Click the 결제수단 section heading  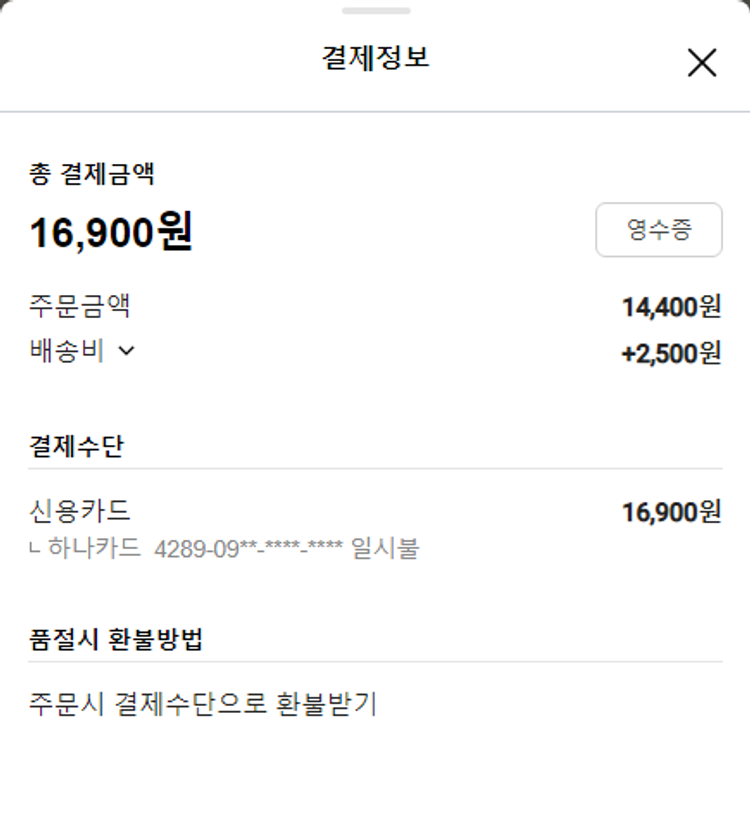[76, 446]
